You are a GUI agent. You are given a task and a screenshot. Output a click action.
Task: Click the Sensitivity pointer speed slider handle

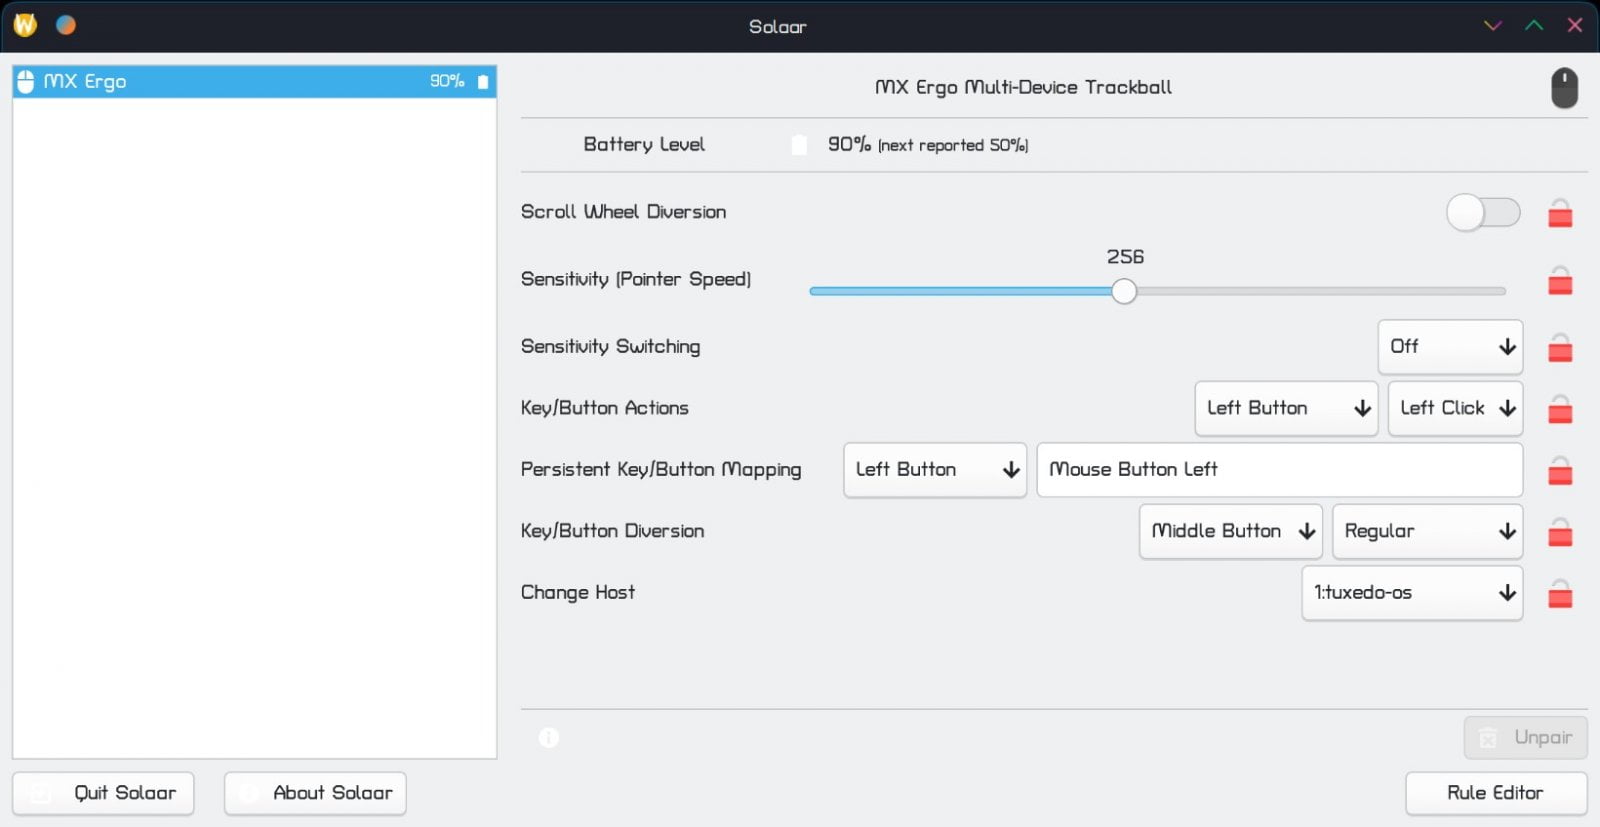pyautogui.click(x=1124, y=291)
